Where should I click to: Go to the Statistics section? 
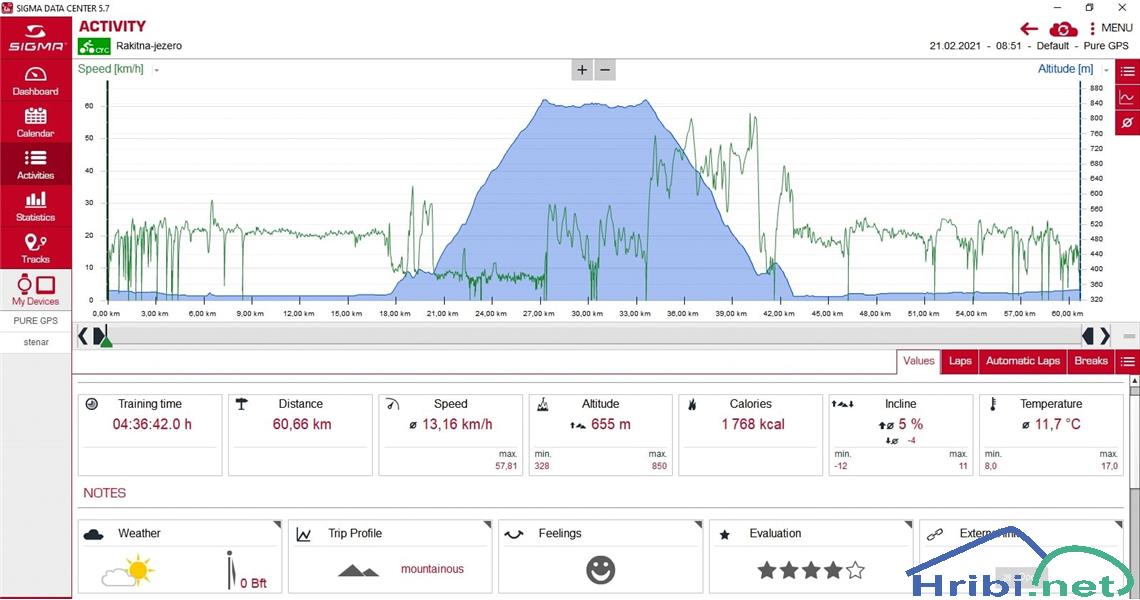pos(35,206)
